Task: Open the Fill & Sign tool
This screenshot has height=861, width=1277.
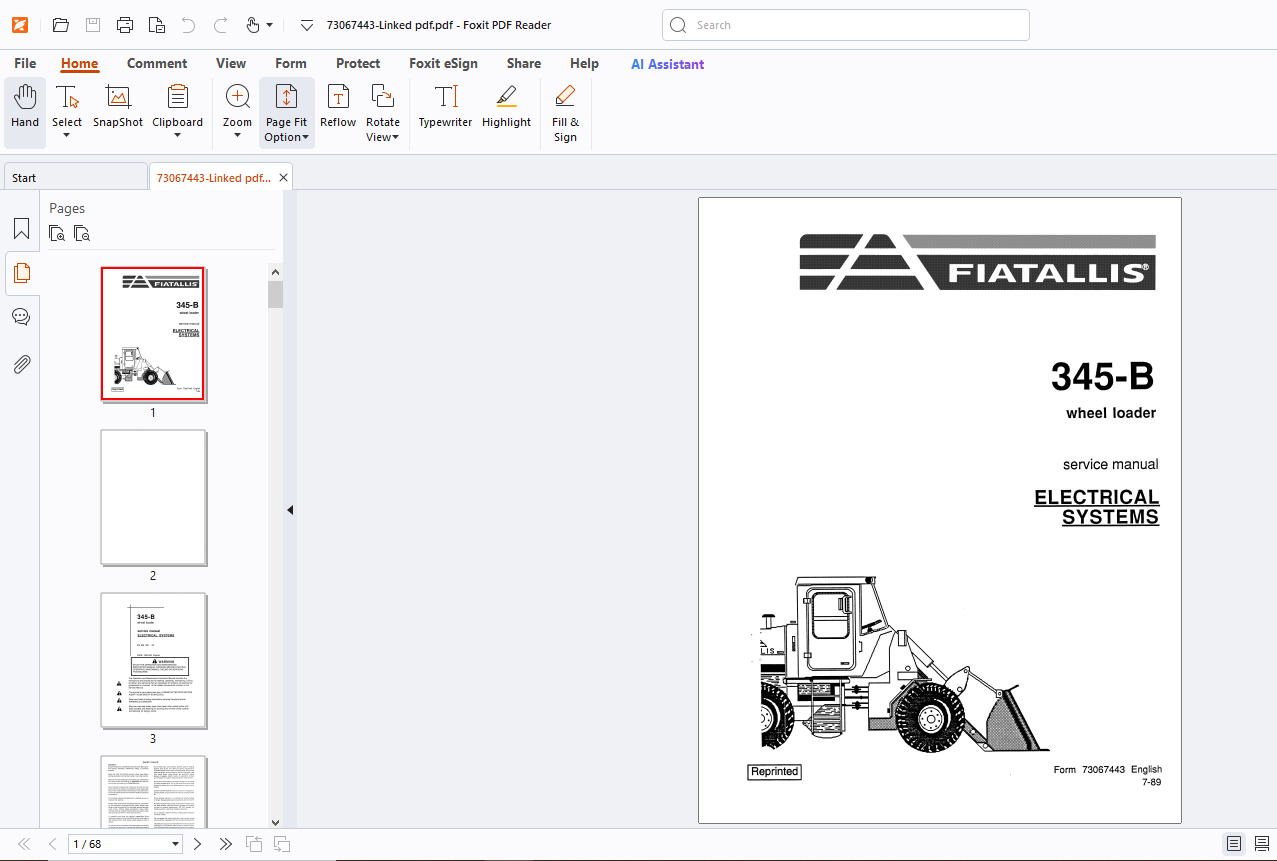Action: point(565,113)
